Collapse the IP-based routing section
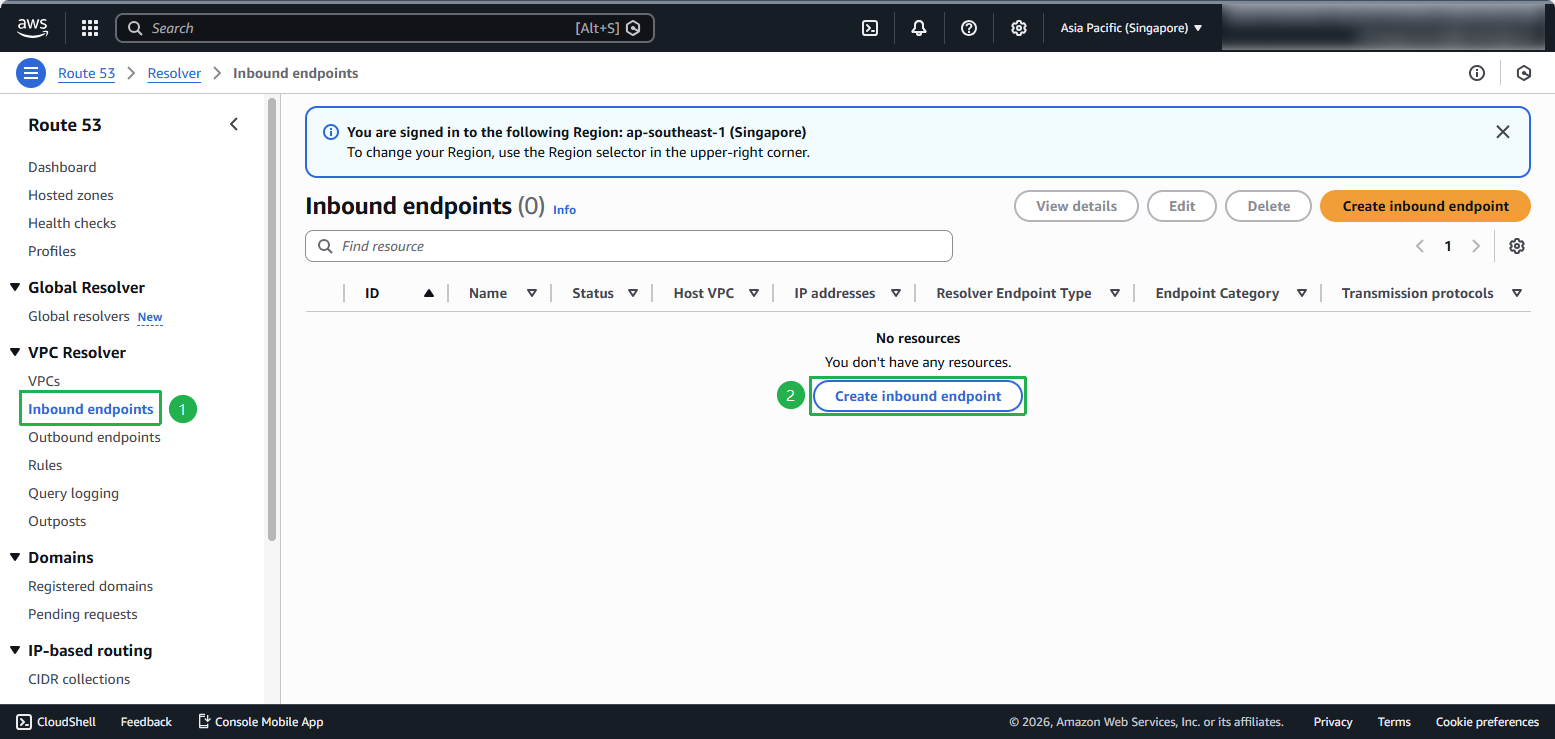 click(15, 651)
